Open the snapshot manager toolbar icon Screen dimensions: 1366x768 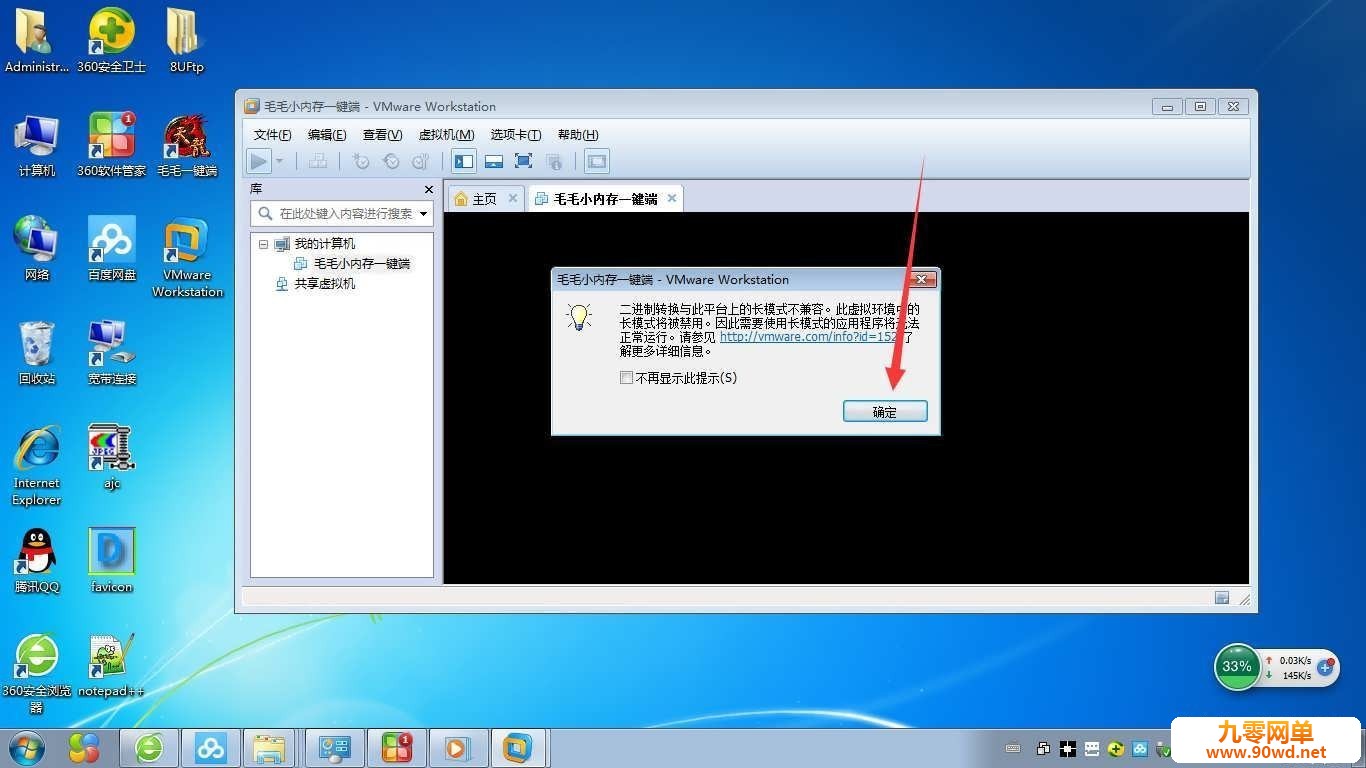pyautogui.click(x=421, y=161)
